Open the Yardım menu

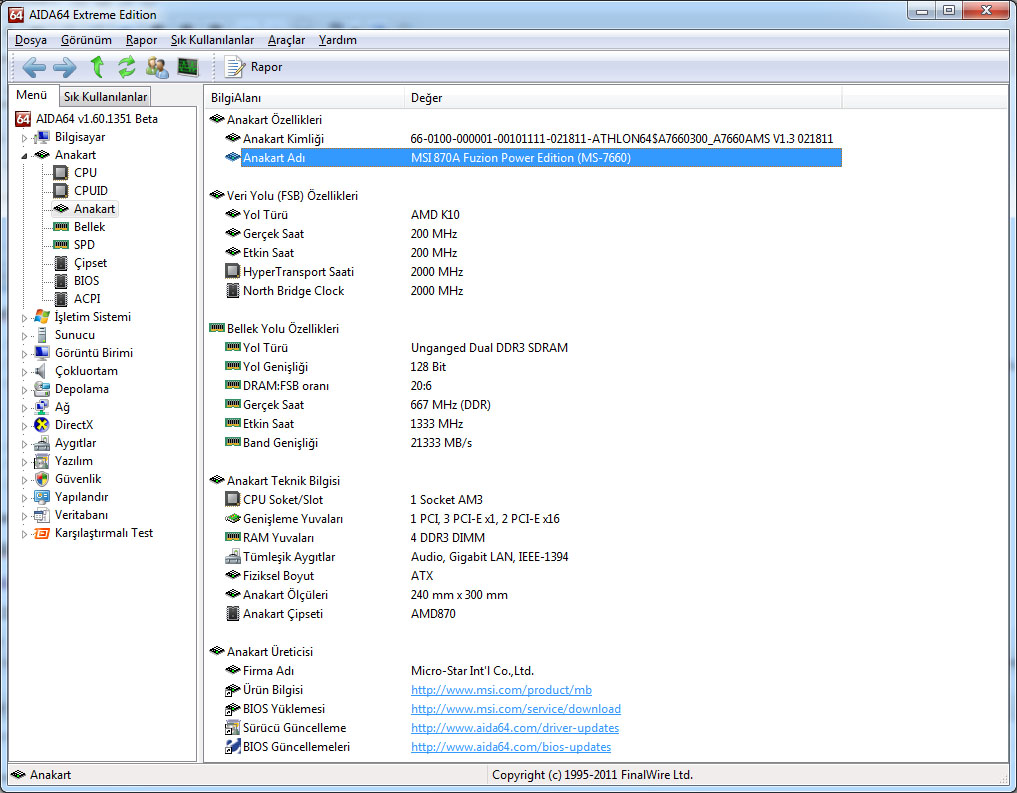(x=337, y=40)
